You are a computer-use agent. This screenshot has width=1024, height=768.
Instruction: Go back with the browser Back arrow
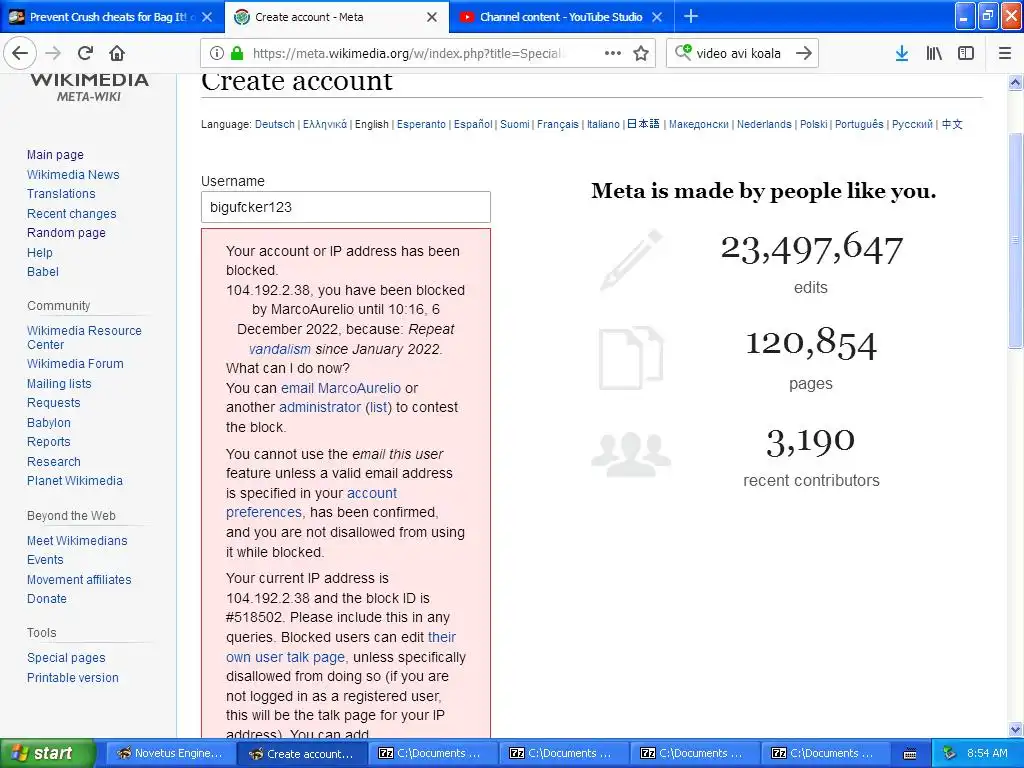pyautogui.click(x=20, y=53)
